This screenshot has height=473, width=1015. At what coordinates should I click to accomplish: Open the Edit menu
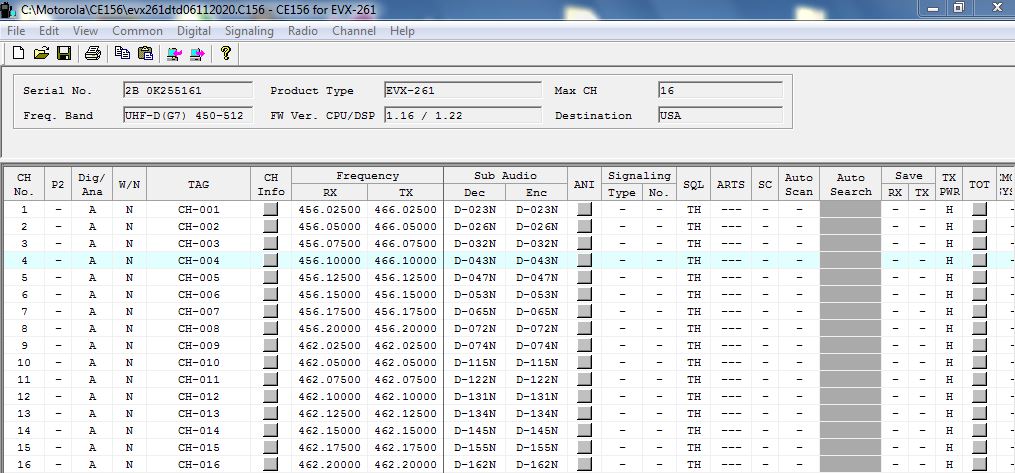pos(49,30)
